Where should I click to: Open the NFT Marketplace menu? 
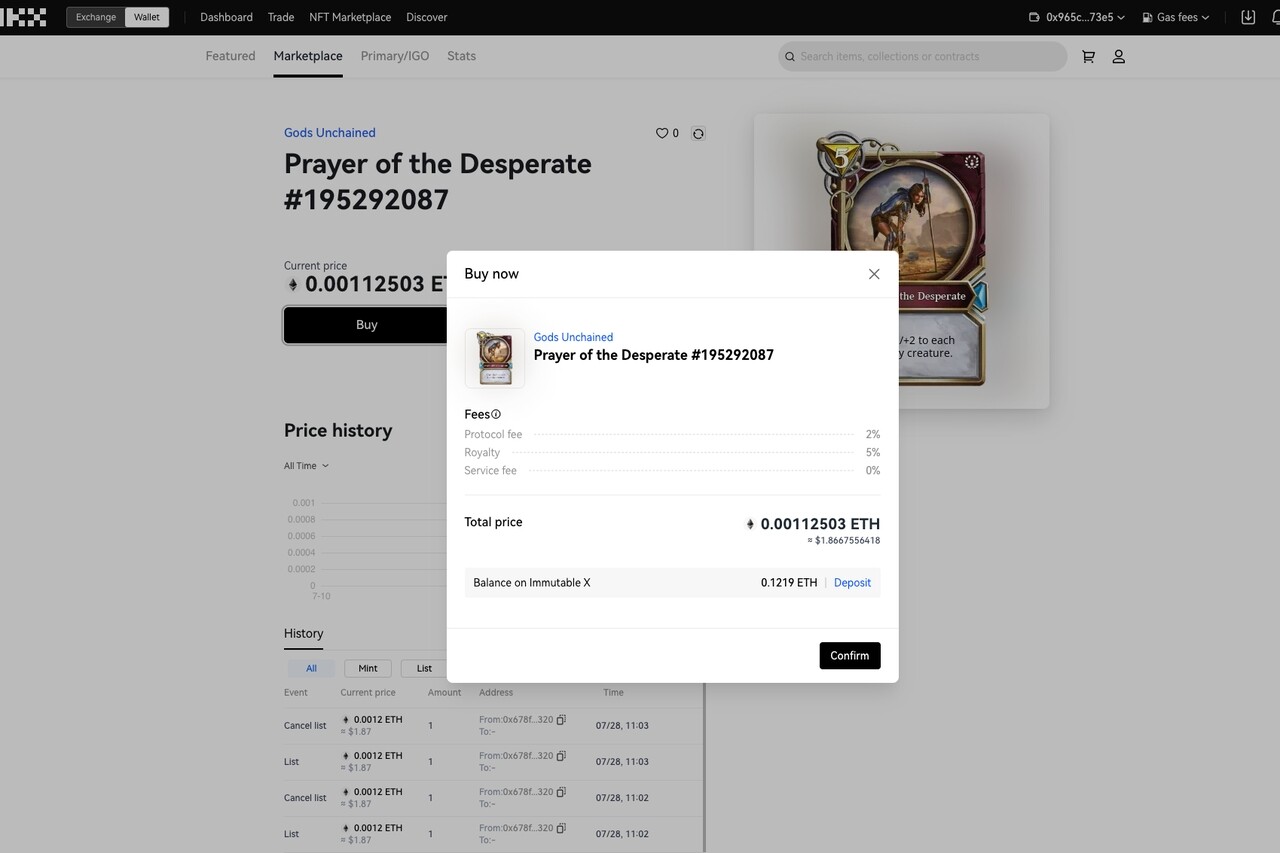(x=350, y=17)
